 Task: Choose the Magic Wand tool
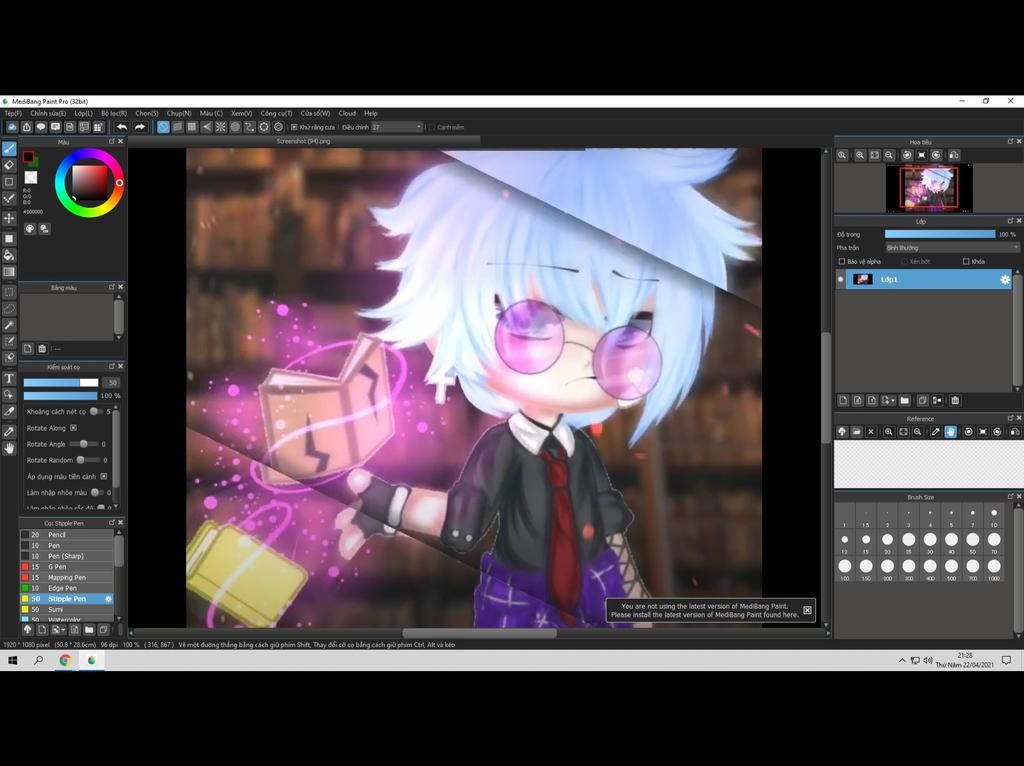click(9, 325)
